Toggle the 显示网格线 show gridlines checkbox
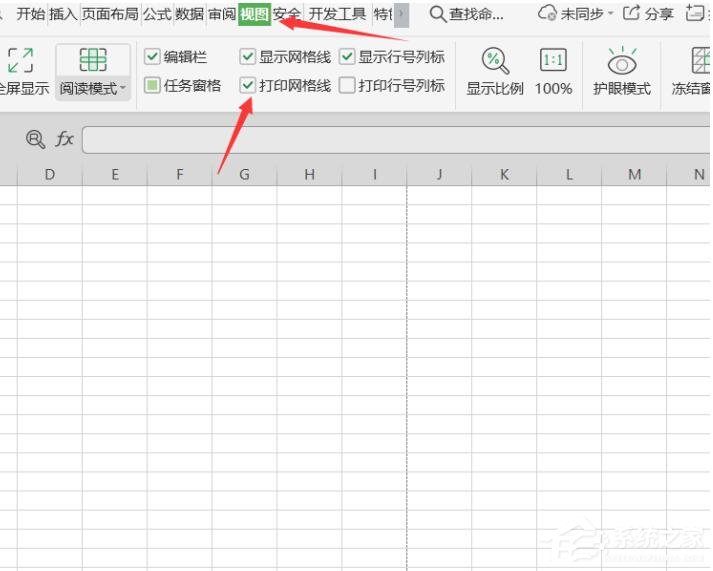The image size is (713, 571). (248, 57)
